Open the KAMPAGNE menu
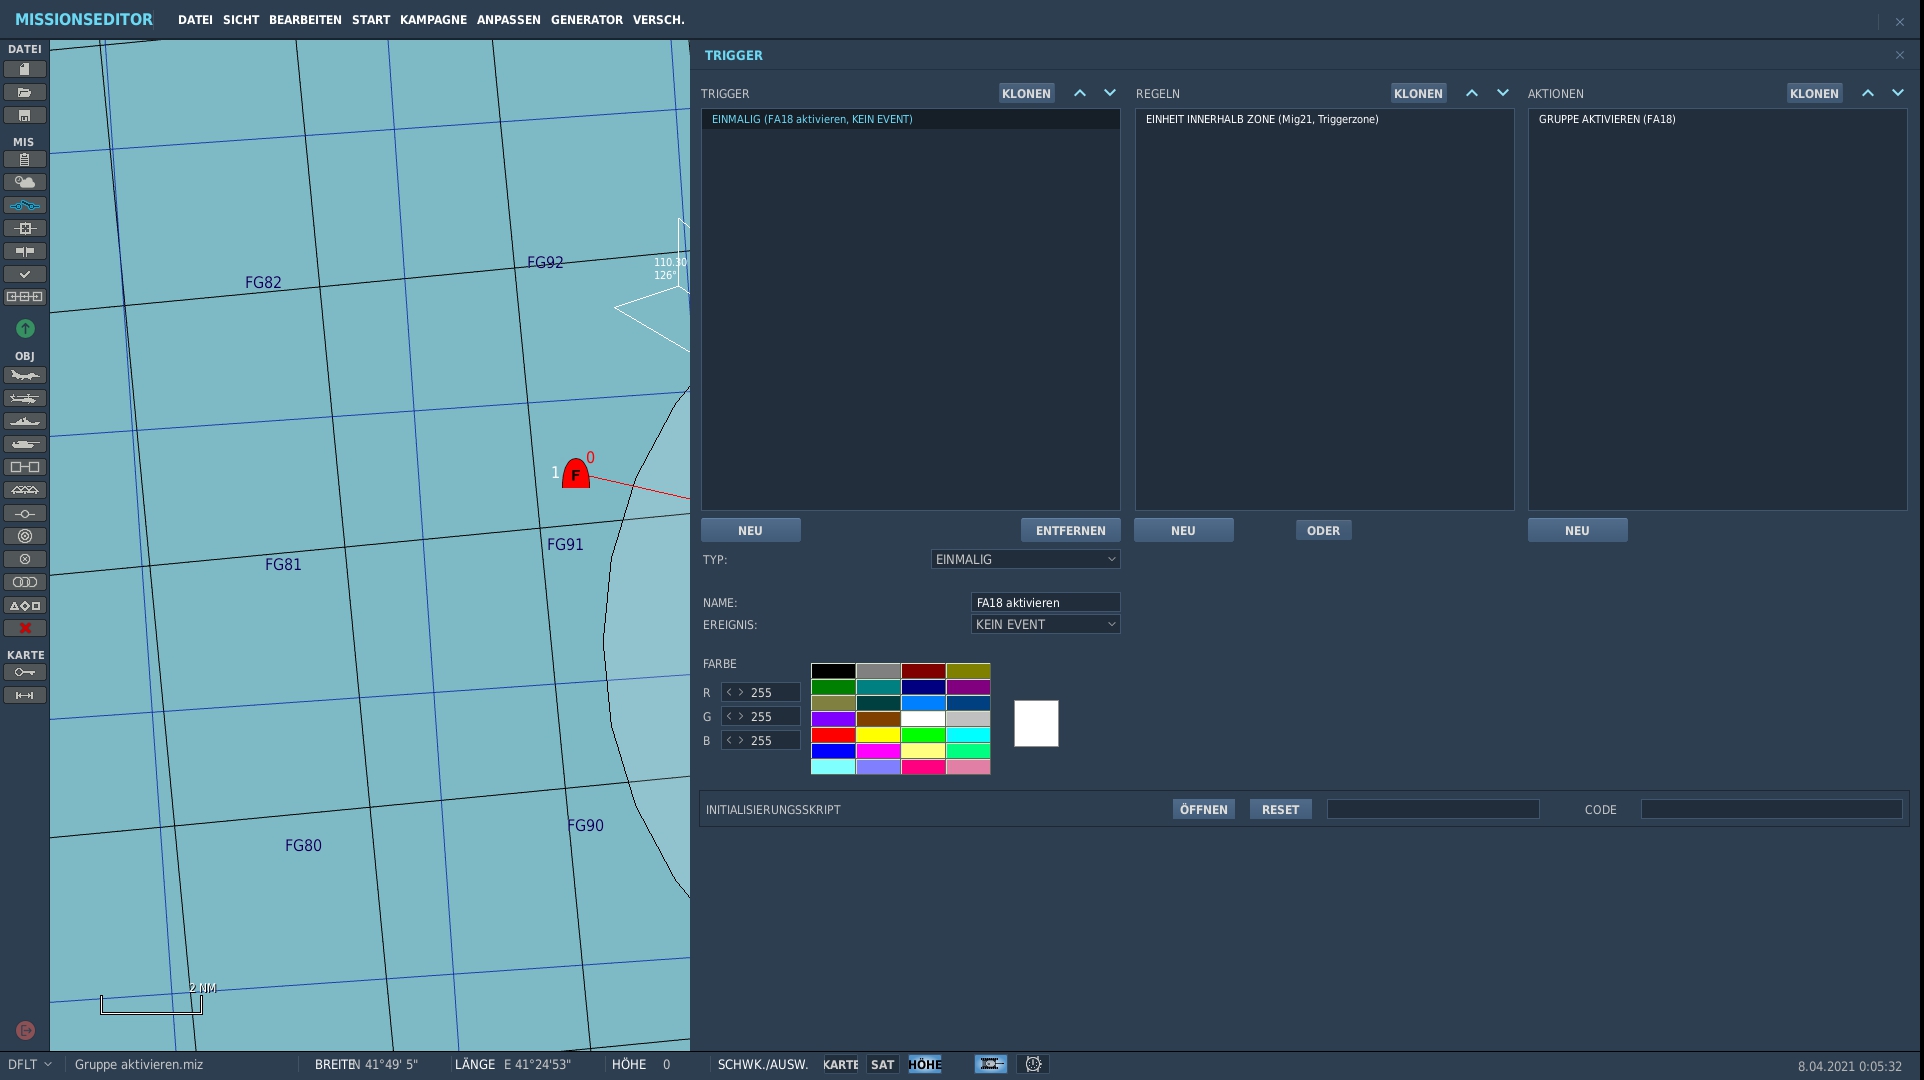 pos(433,20)
